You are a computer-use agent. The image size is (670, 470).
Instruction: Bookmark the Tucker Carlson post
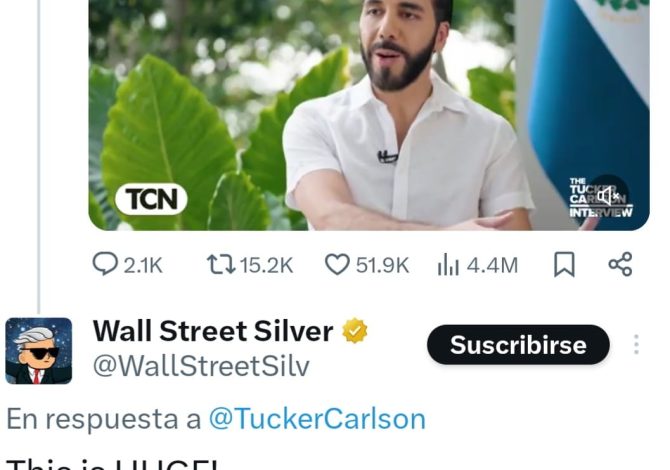pyautogui.click(x=564, y=264)
